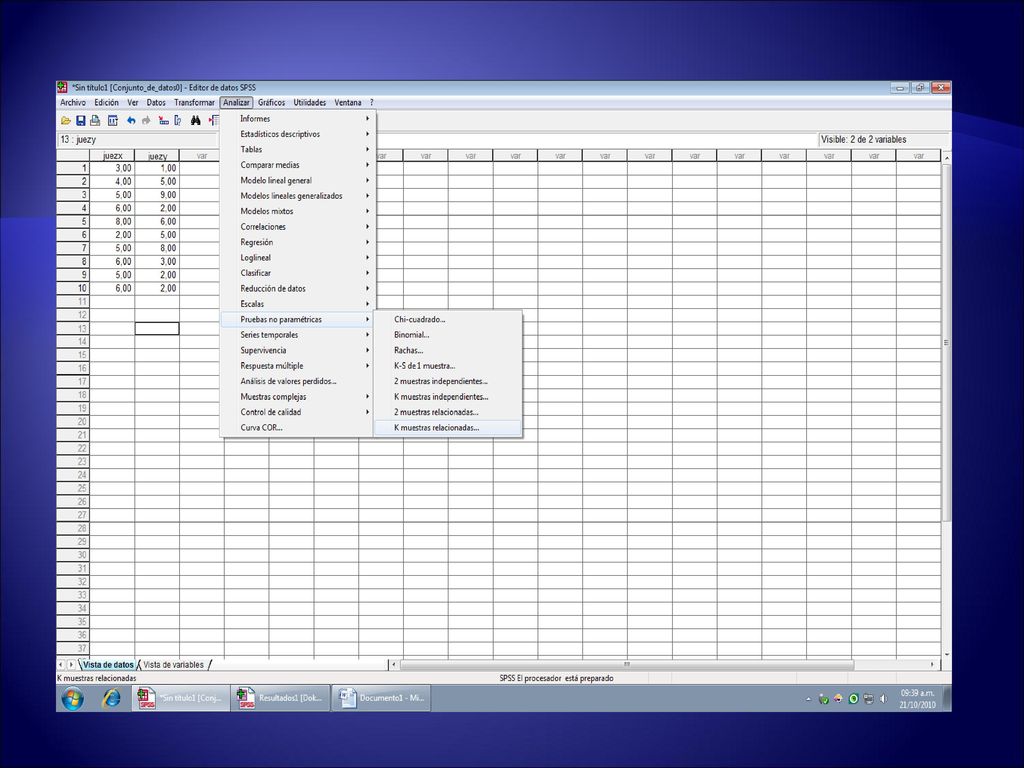Expand the Control de calidad submenu arrow
The height and width of the screenshot is (768, 1024).
367,412
